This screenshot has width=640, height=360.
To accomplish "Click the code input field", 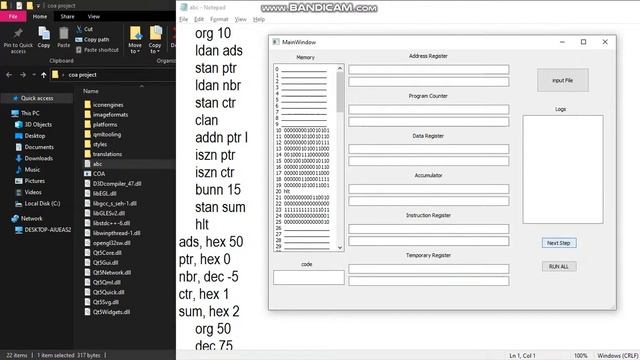I will point(309,278).
